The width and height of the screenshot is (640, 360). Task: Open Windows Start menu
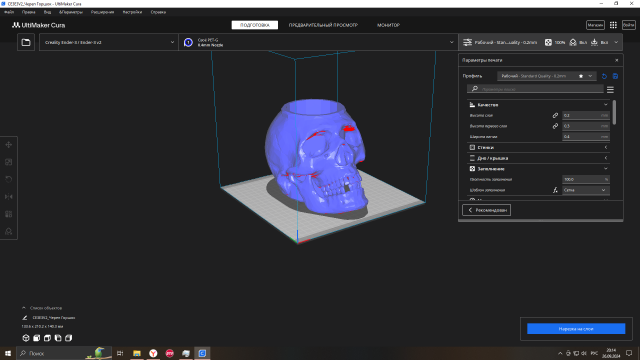point(8,353)
